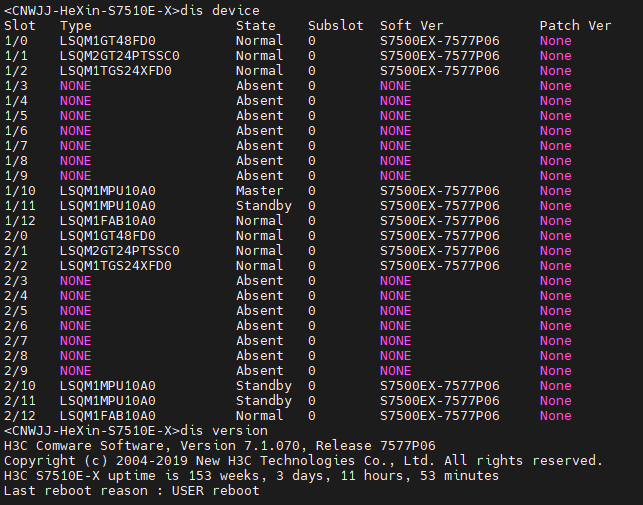Click the uptime line for H3C S7510E-X

click(x=252, y=476)
